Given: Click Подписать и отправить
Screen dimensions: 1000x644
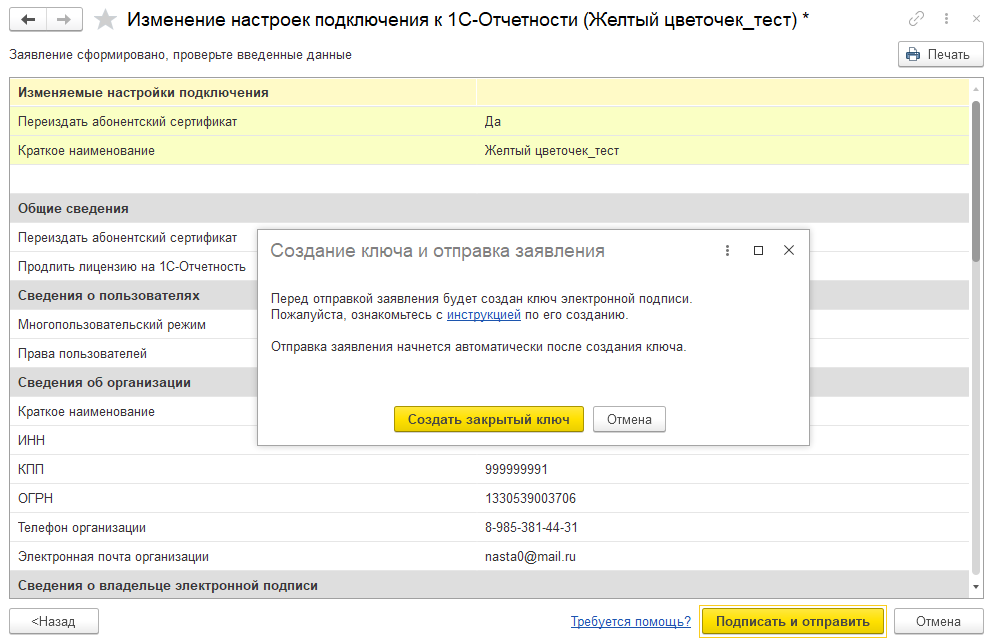Looking at the screenshot, I should coord(793,621).
